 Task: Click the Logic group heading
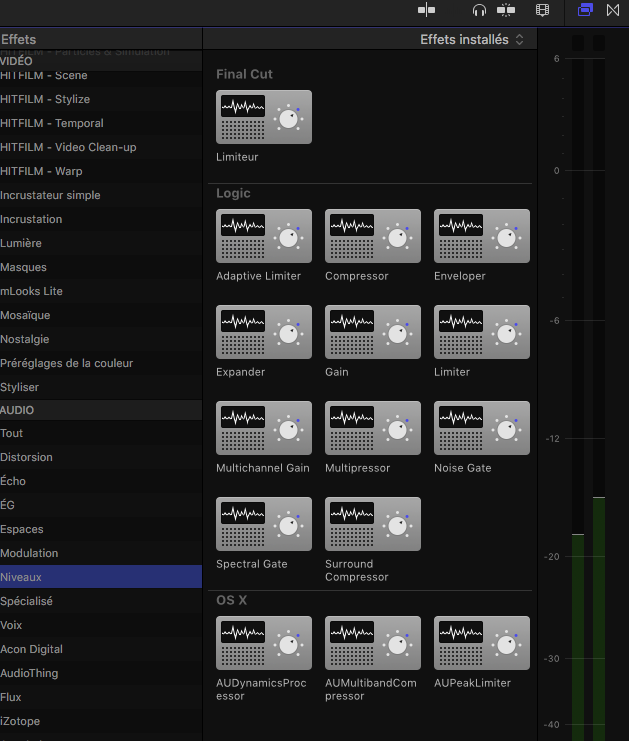click(x=233, y=193)
